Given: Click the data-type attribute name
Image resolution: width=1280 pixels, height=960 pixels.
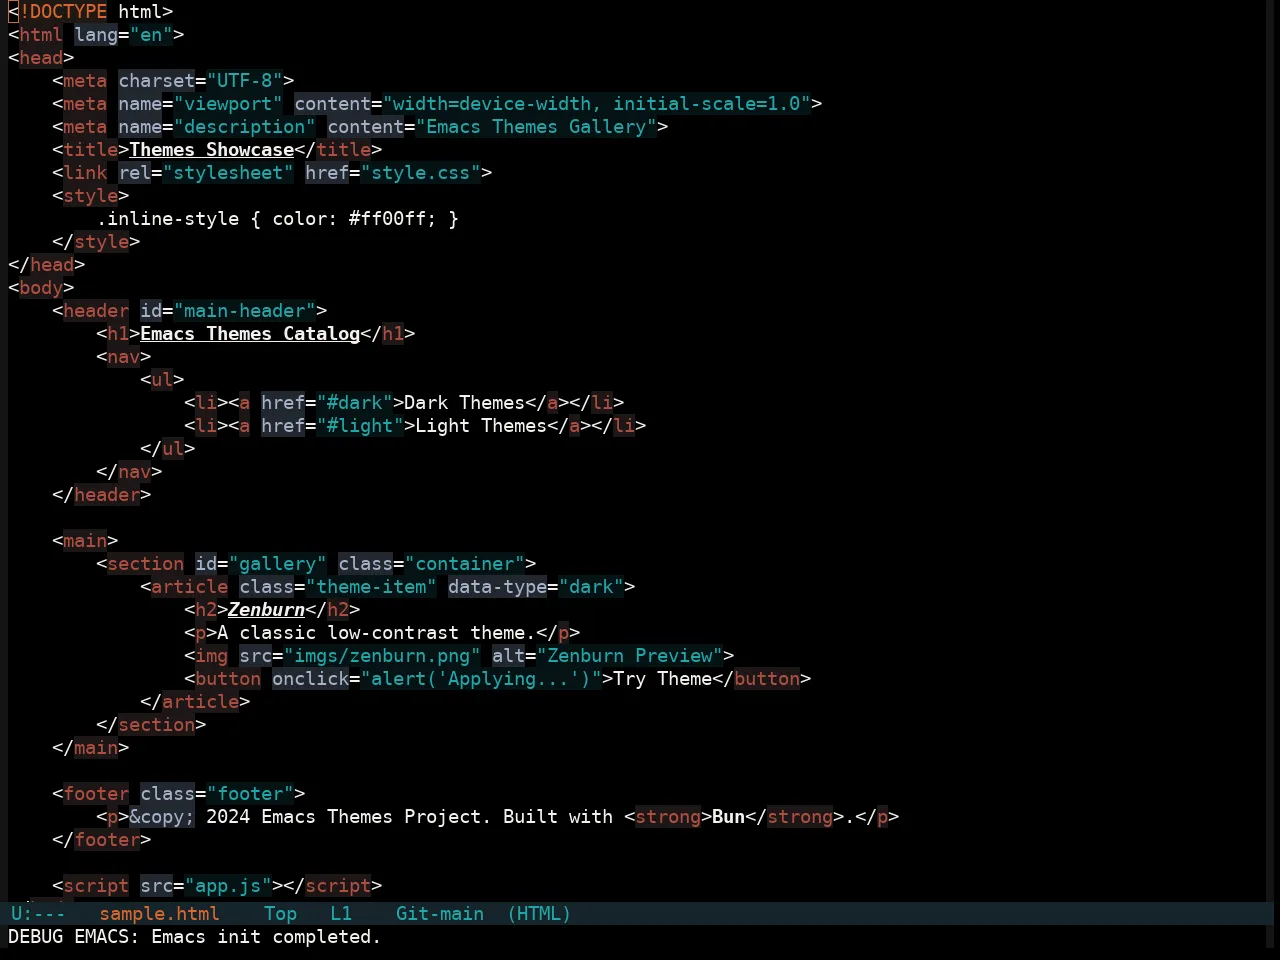Looking at the screenshot, I should point(497,587).
